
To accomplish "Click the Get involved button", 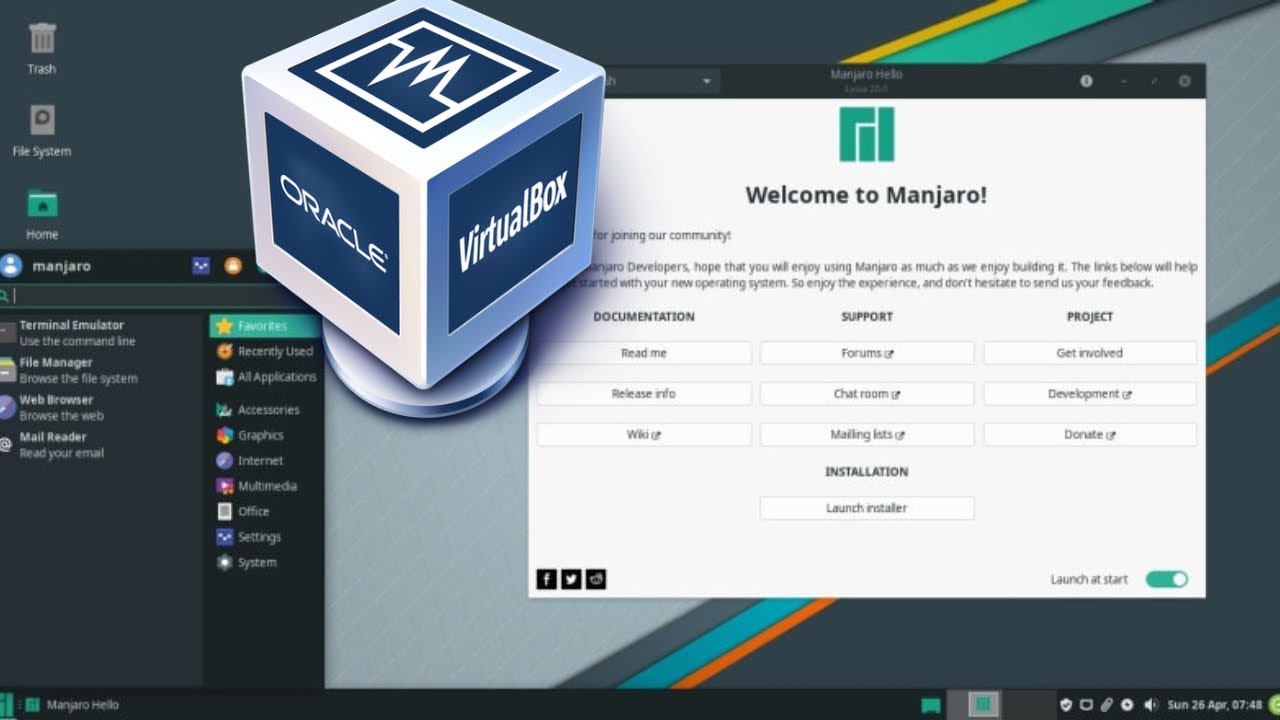I will pyautogui.click(x=1090, y=353).
